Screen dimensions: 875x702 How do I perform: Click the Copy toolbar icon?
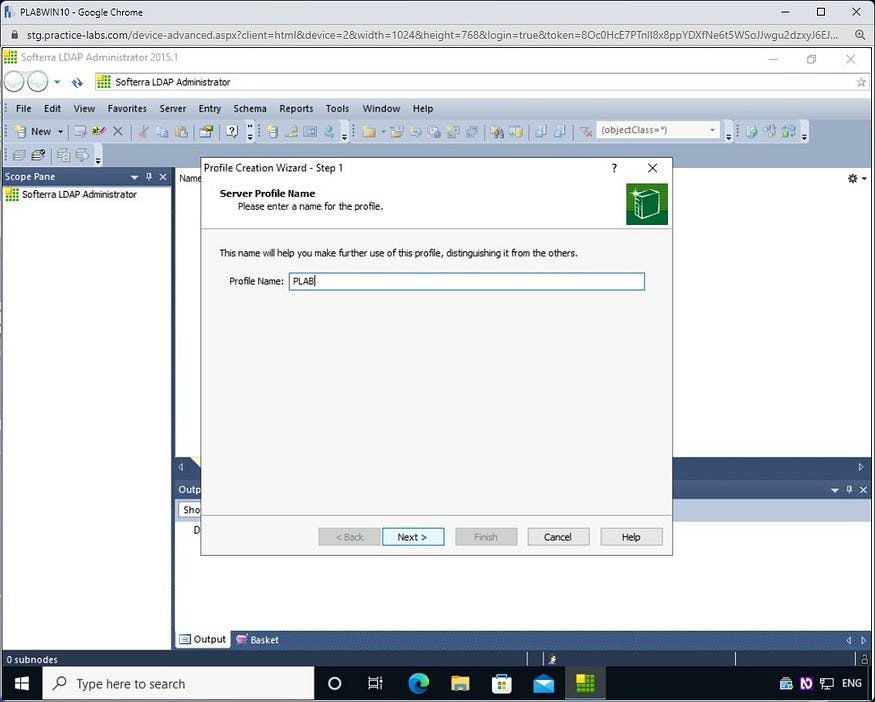[x=162, y=132]
